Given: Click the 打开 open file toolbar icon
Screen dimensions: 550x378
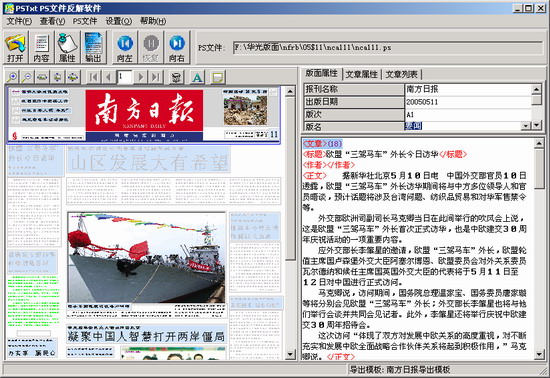Looking at the screenshot, I should click(x=16, y=47).
